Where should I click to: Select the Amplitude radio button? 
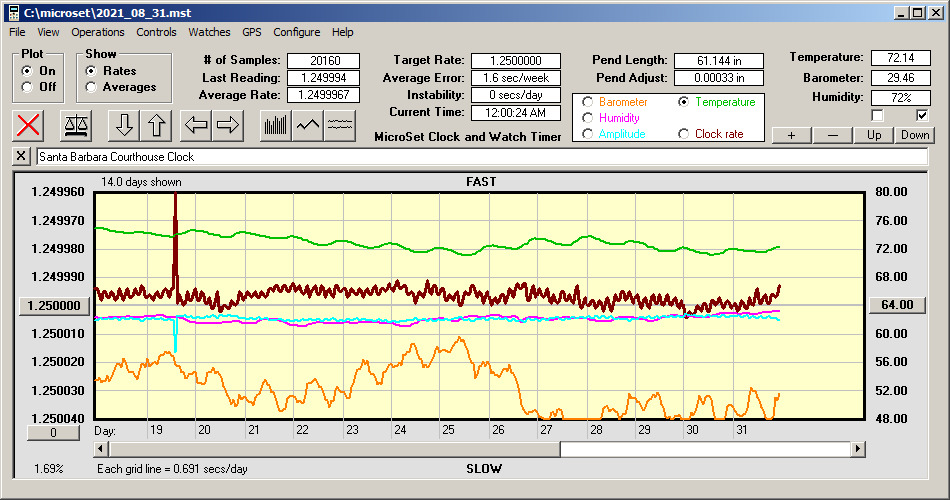pyautogui.click(x=587, y=134)
